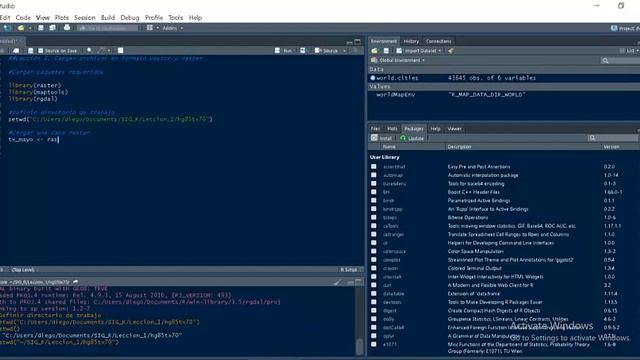Switch to the Connections tab
The height and width of the screenshot is (360, 640).
pos(438,41)
